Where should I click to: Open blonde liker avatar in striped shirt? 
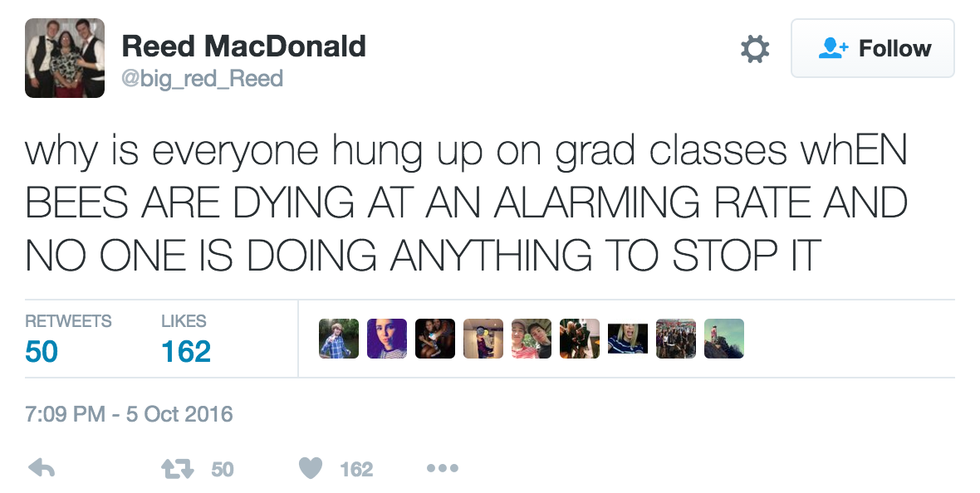[x=628, y=339]
